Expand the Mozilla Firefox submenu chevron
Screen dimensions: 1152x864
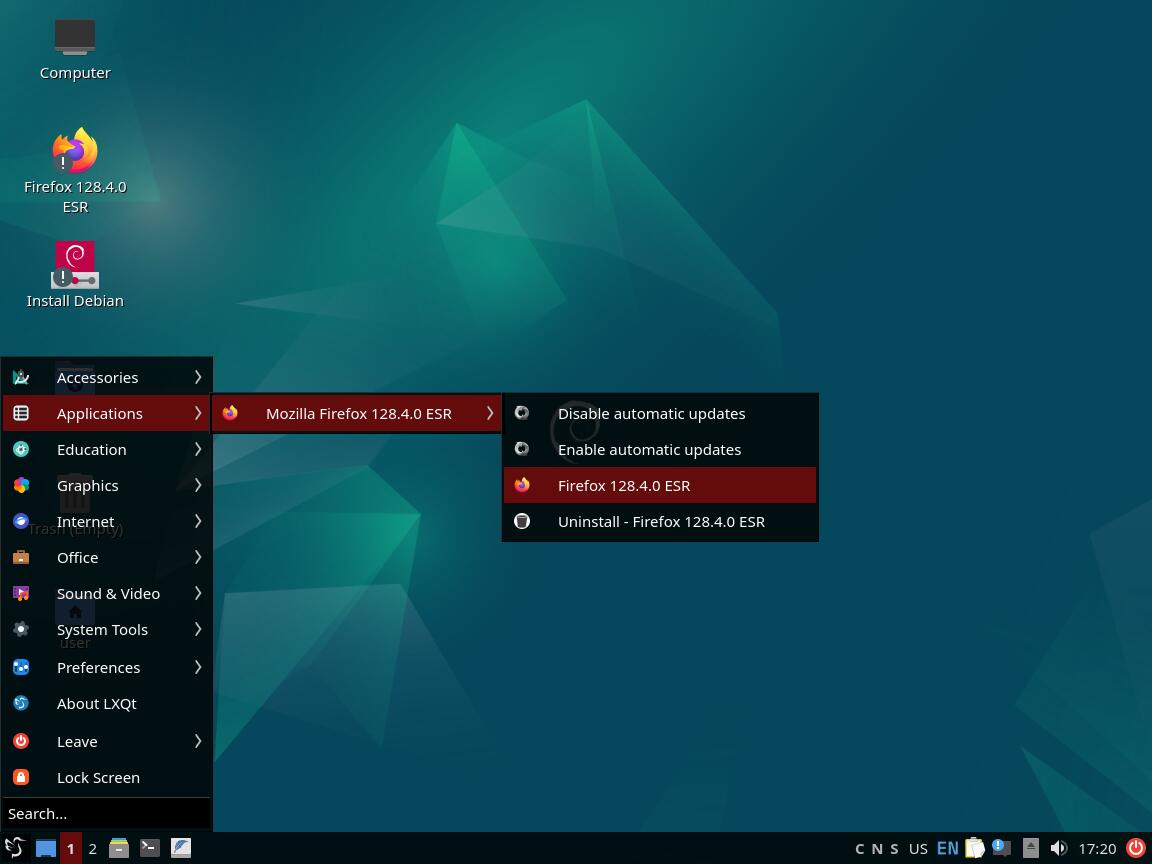(490, 413)
